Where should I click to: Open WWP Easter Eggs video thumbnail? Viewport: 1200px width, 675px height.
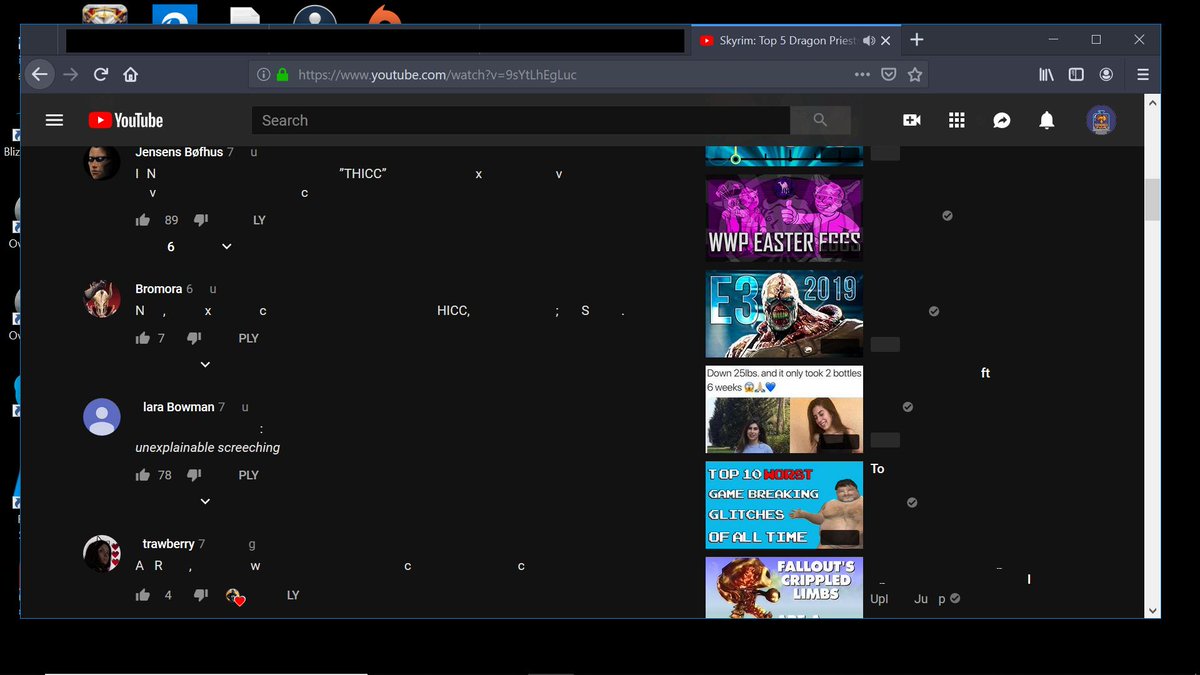pyautogui.click(x=784, y=219)
